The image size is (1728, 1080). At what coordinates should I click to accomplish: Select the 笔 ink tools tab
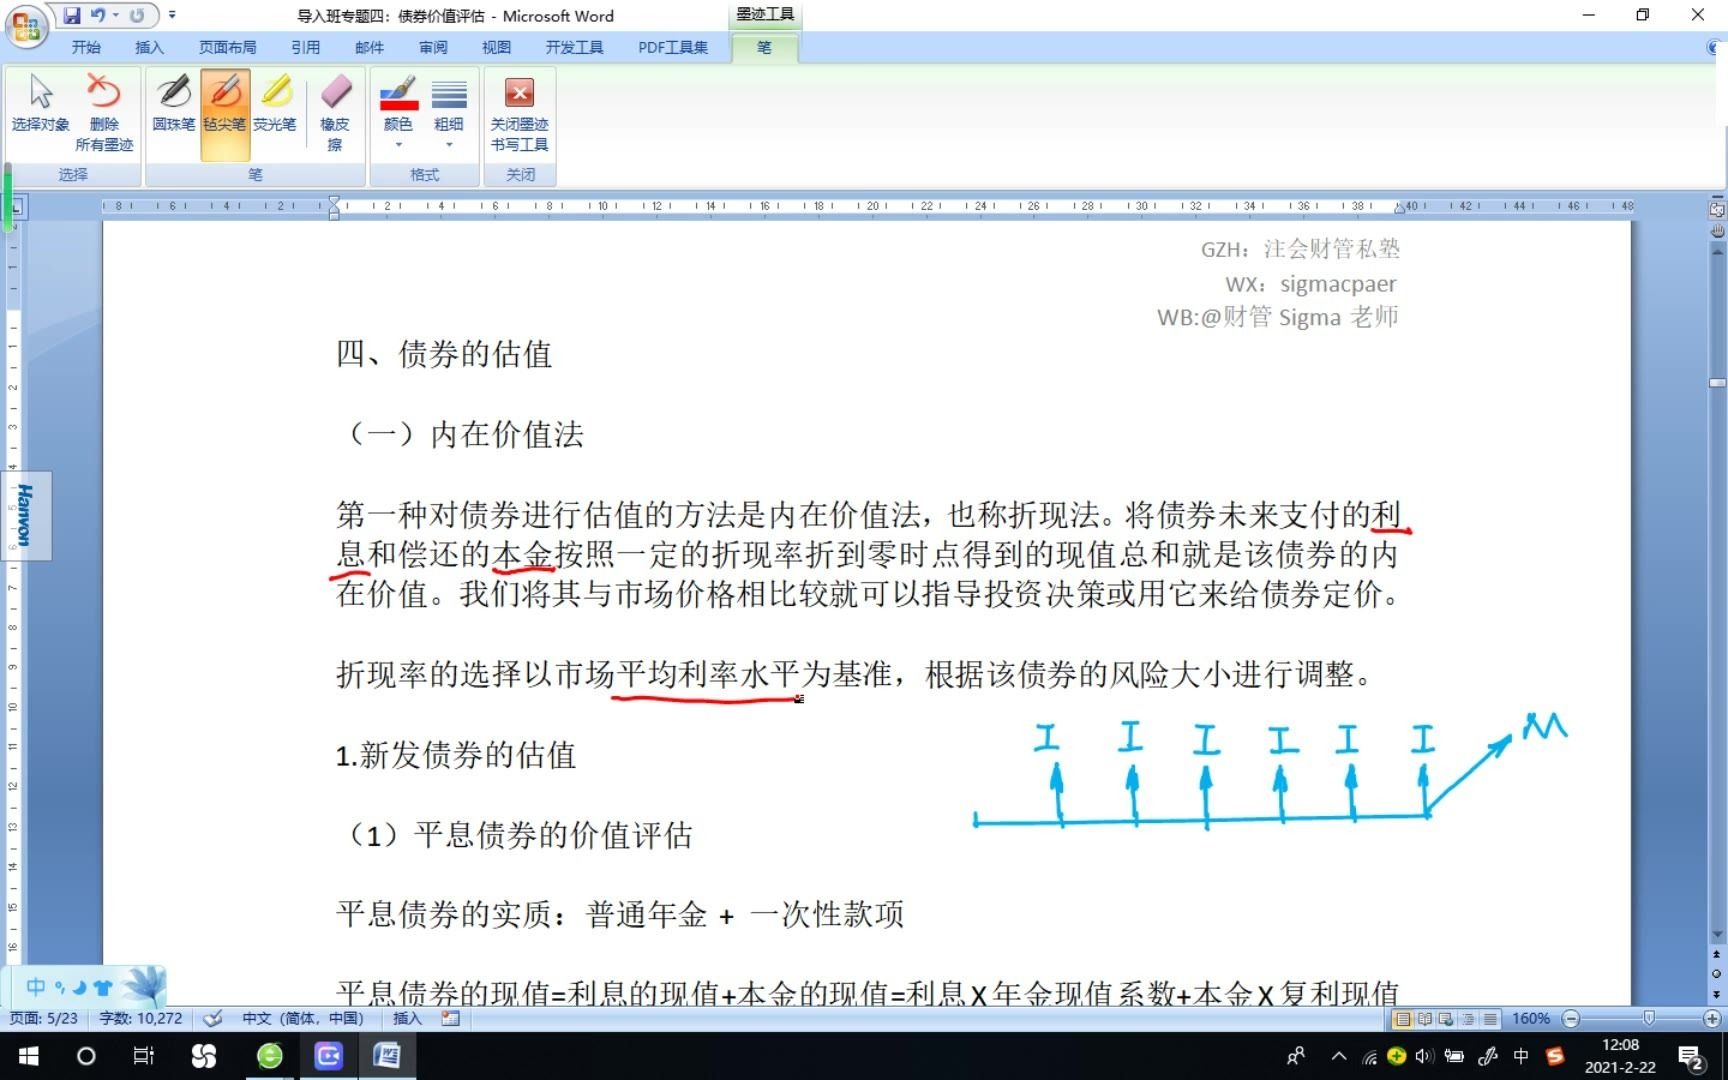(764, 47)
